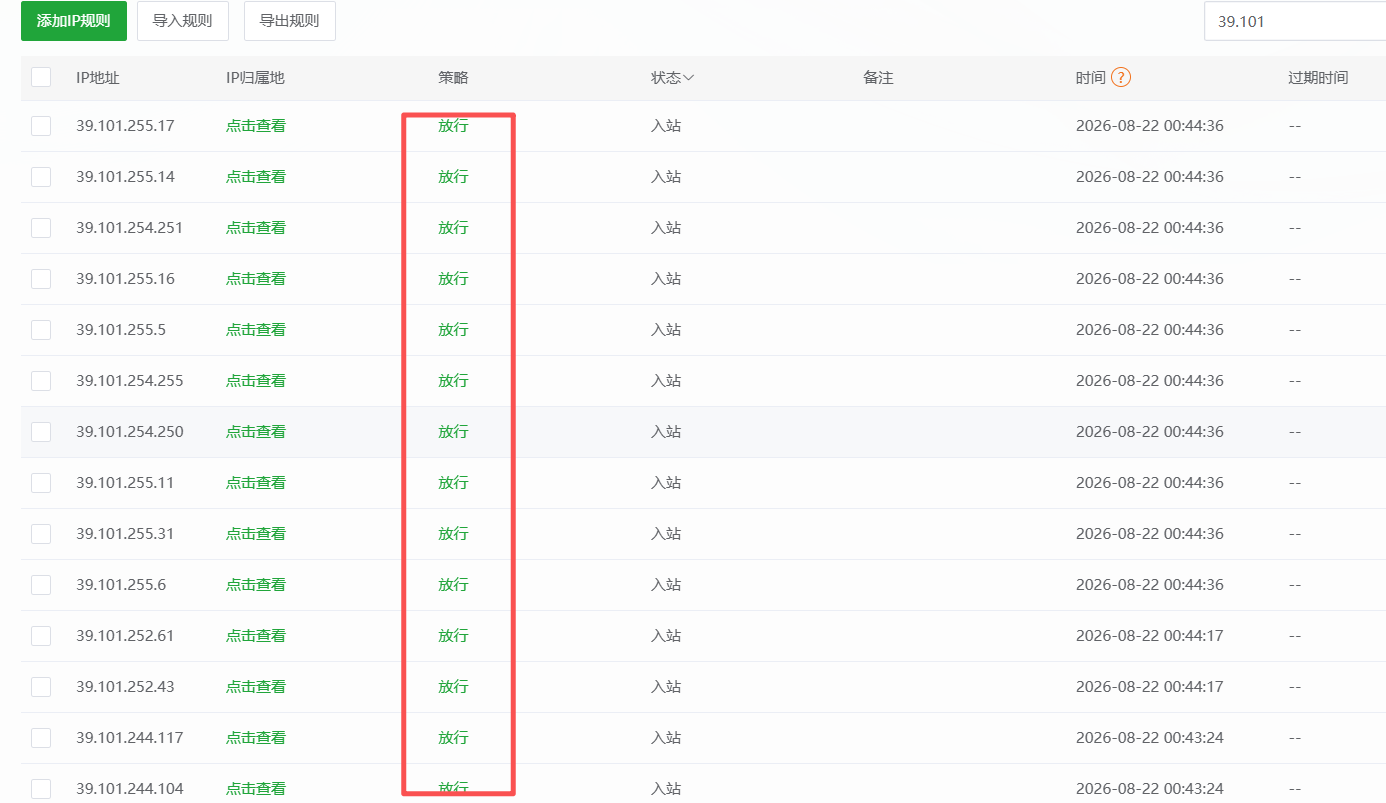The image size is (1386, 803).
Task: Click 点击查看 for 39.101.252.43
Action: coord(256,687)
